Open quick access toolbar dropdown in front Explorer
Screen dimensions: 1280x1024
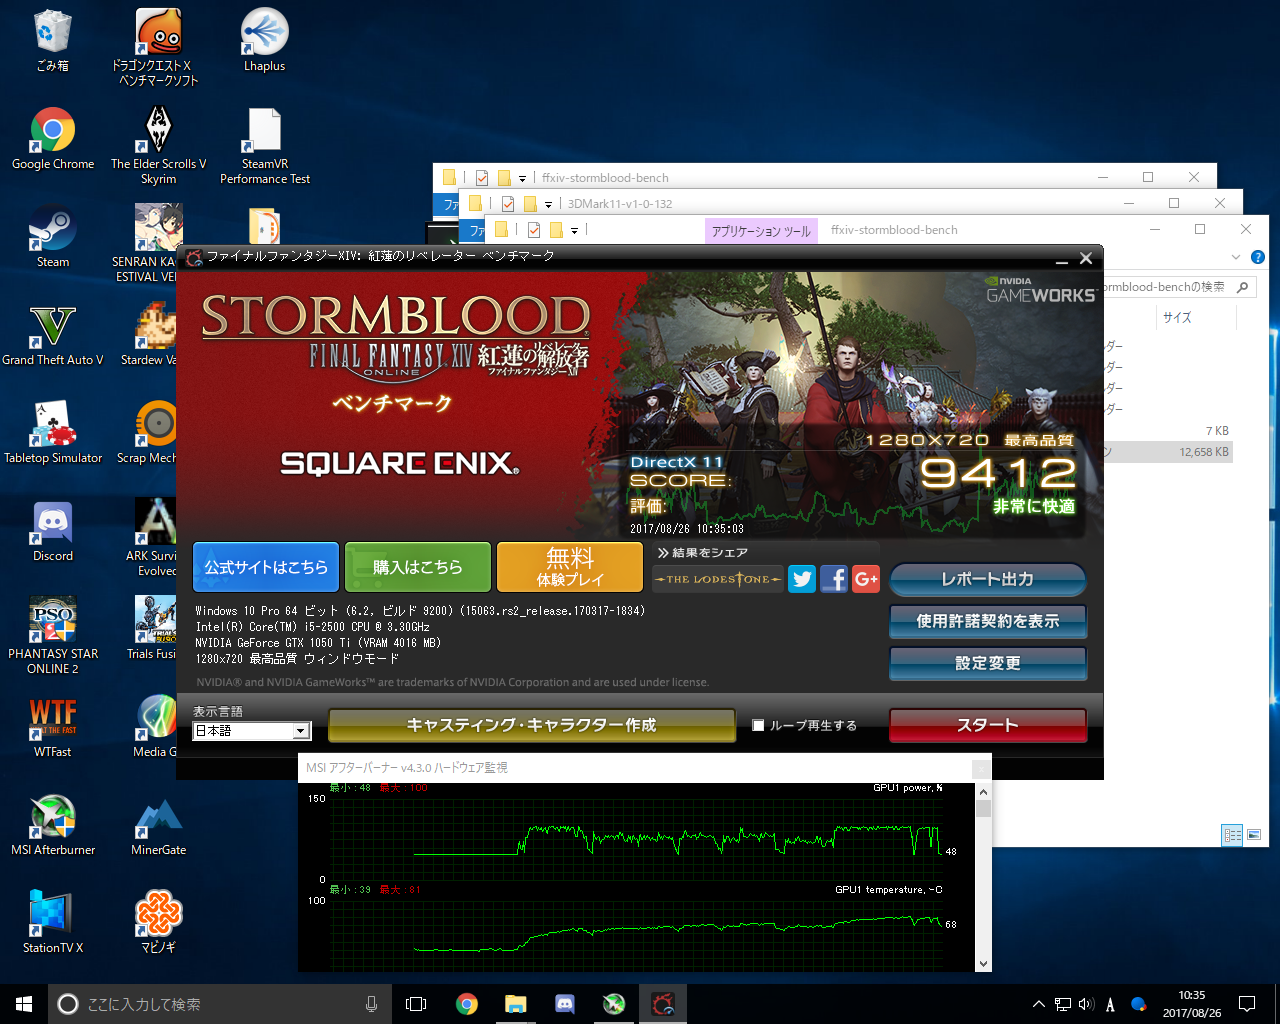coord(574,230)
